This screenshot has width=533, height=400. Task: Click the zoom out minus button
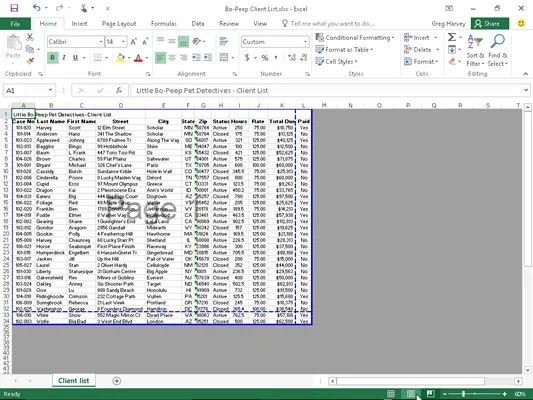pyautogui.click(x=445, y=394)
